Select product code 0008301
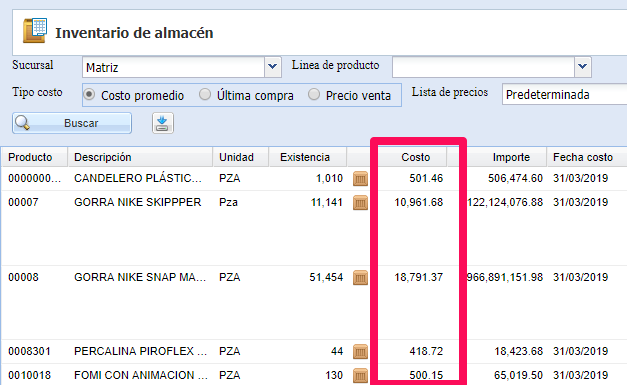The width and height of the screenshot is (627, 385). coord(29,351)
